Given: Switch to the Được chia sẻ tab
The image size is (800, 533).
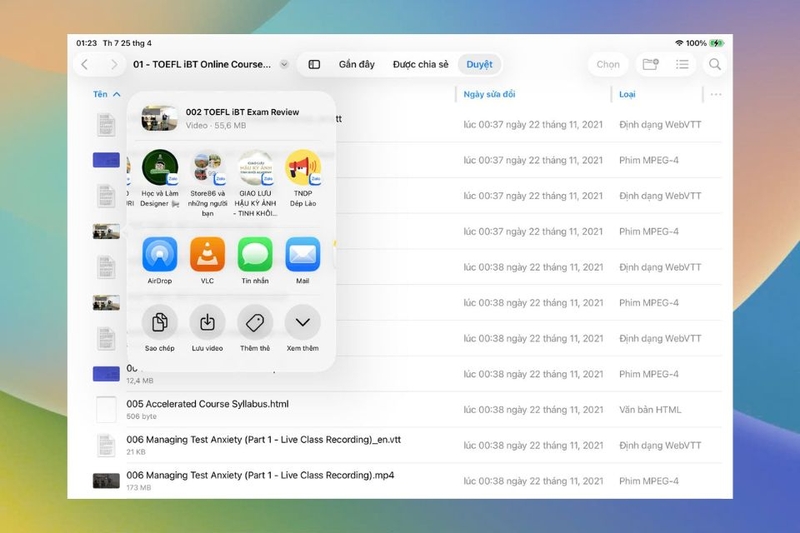Looking at the screenshot, I should [420, 64].
